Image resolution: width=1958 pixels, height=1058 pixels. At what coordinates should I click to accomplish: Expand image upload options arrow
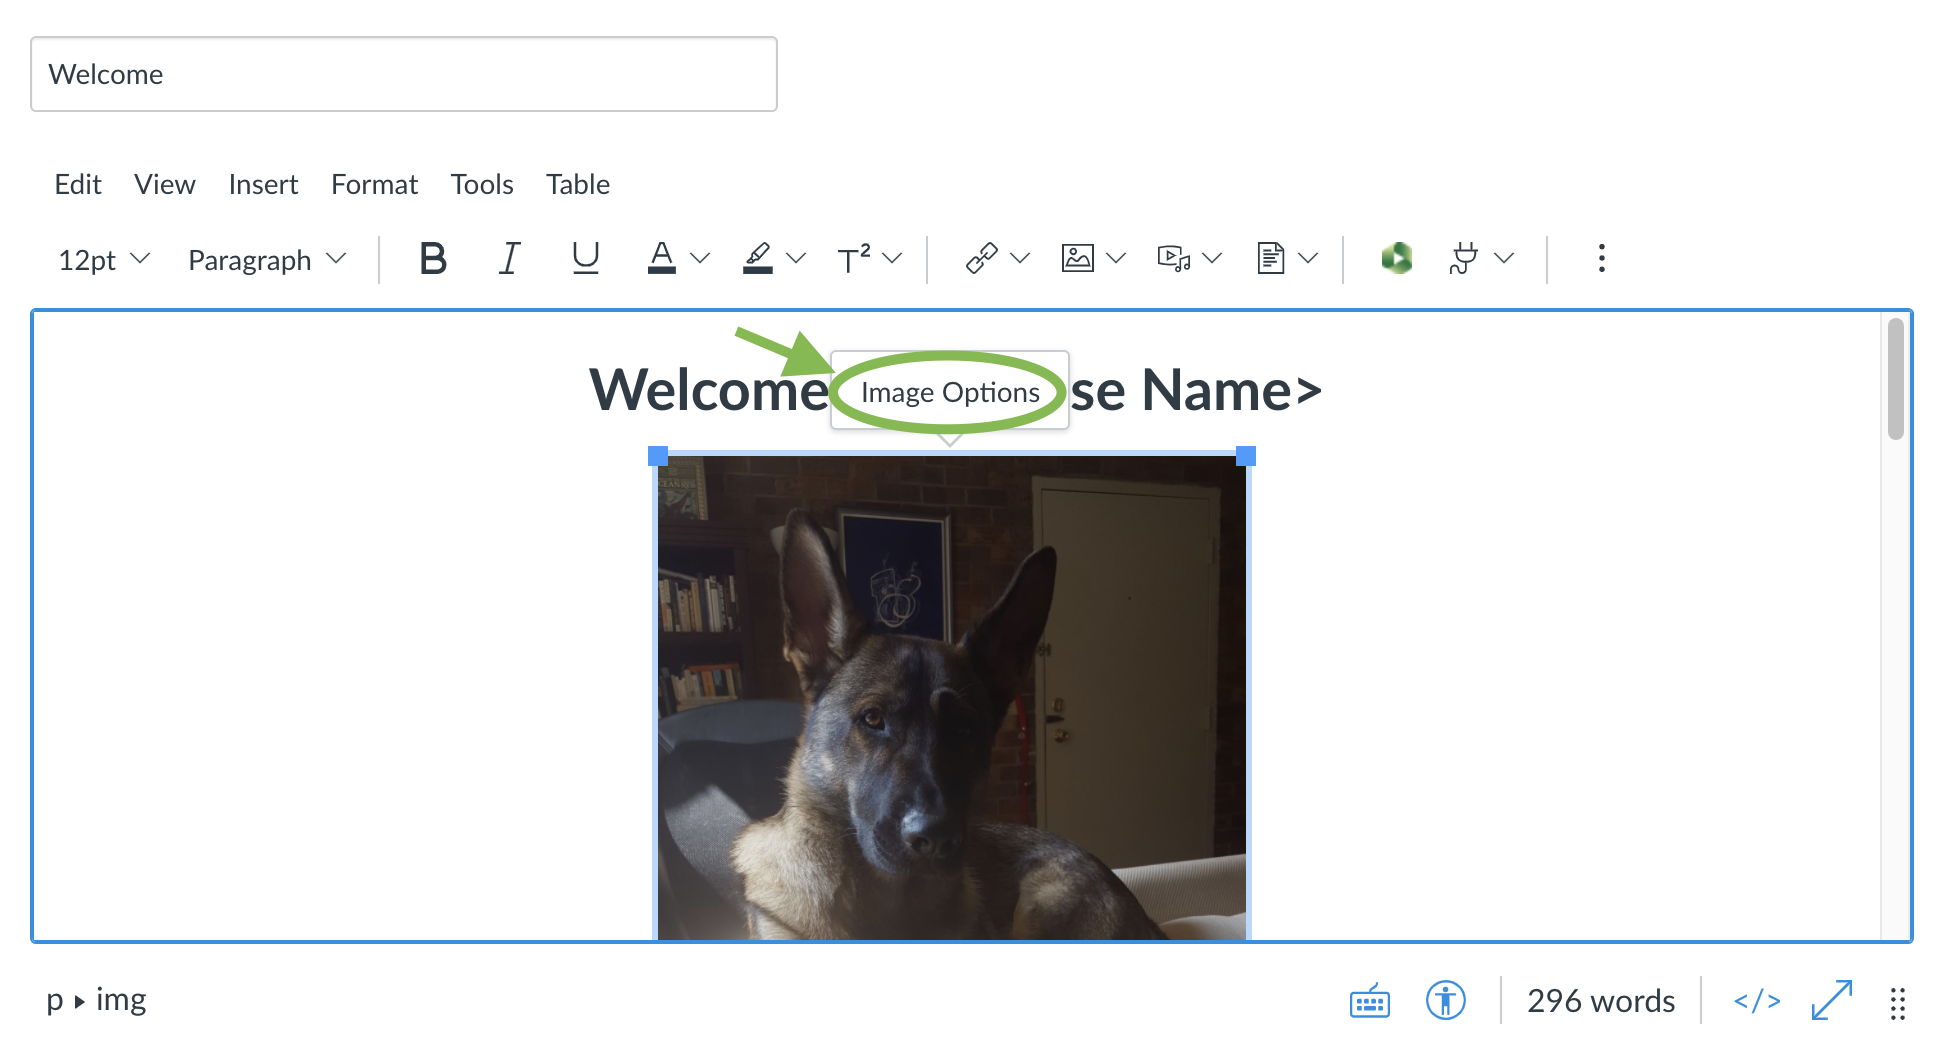coord(1116,259)
